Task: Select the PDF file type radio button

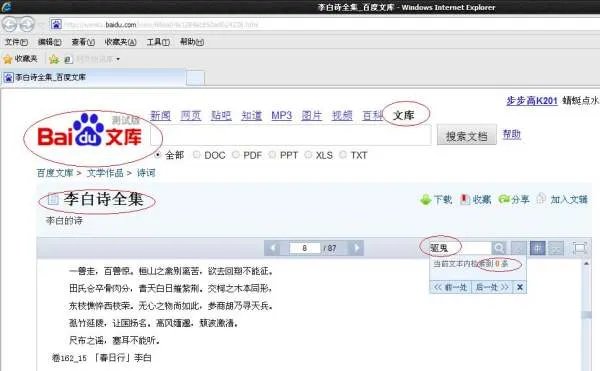Action: click(236, 155)
